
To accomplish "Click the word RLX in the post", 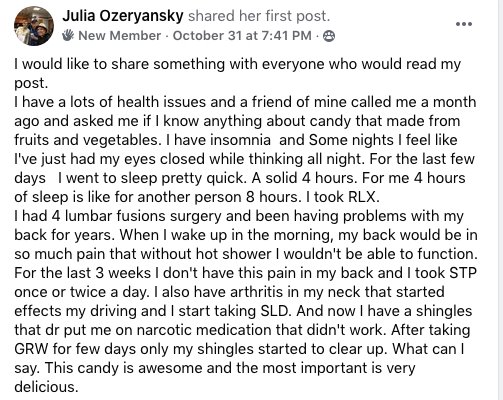I will tap(362, 197).
